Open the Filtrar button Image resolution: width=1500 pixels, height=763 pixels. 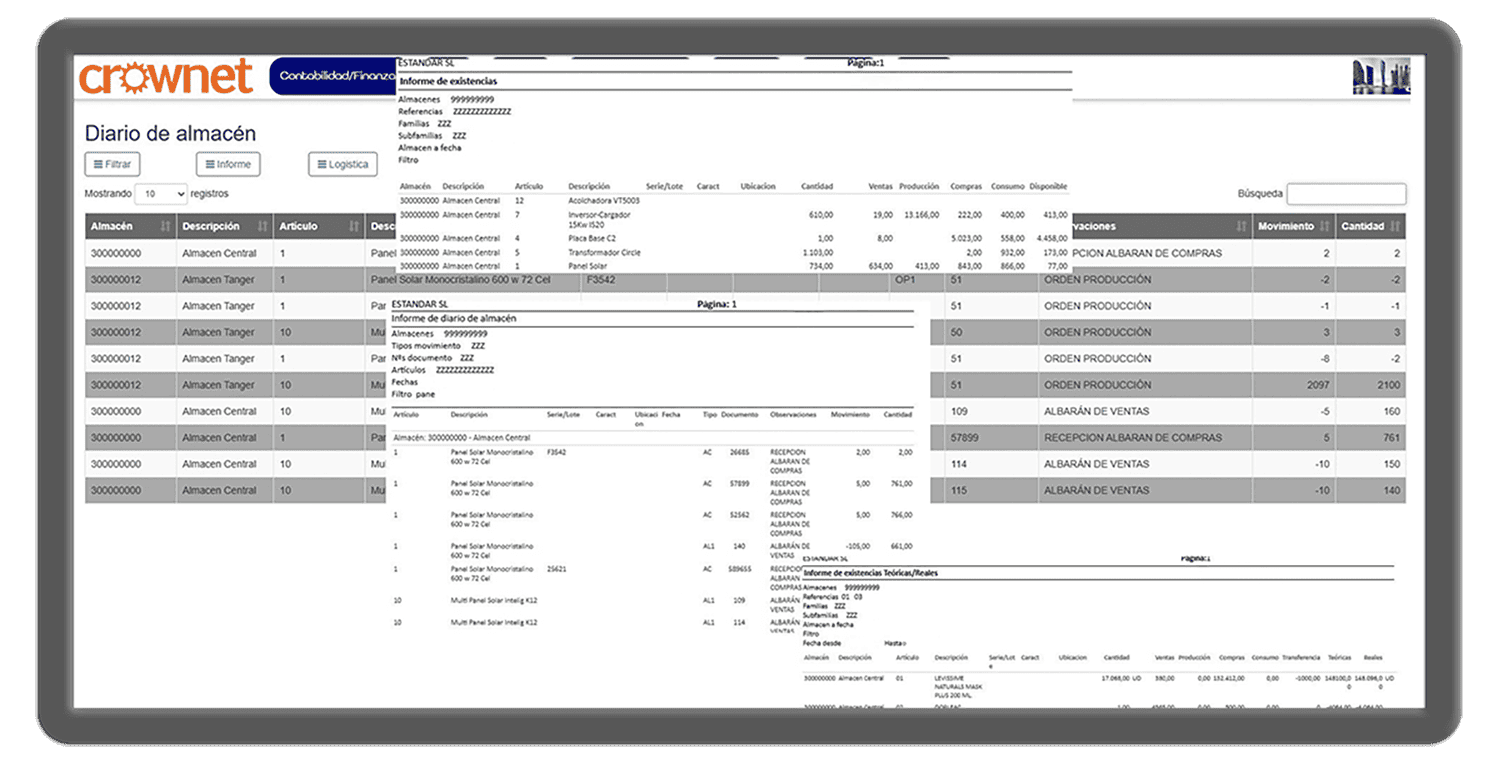click(112, 164)
